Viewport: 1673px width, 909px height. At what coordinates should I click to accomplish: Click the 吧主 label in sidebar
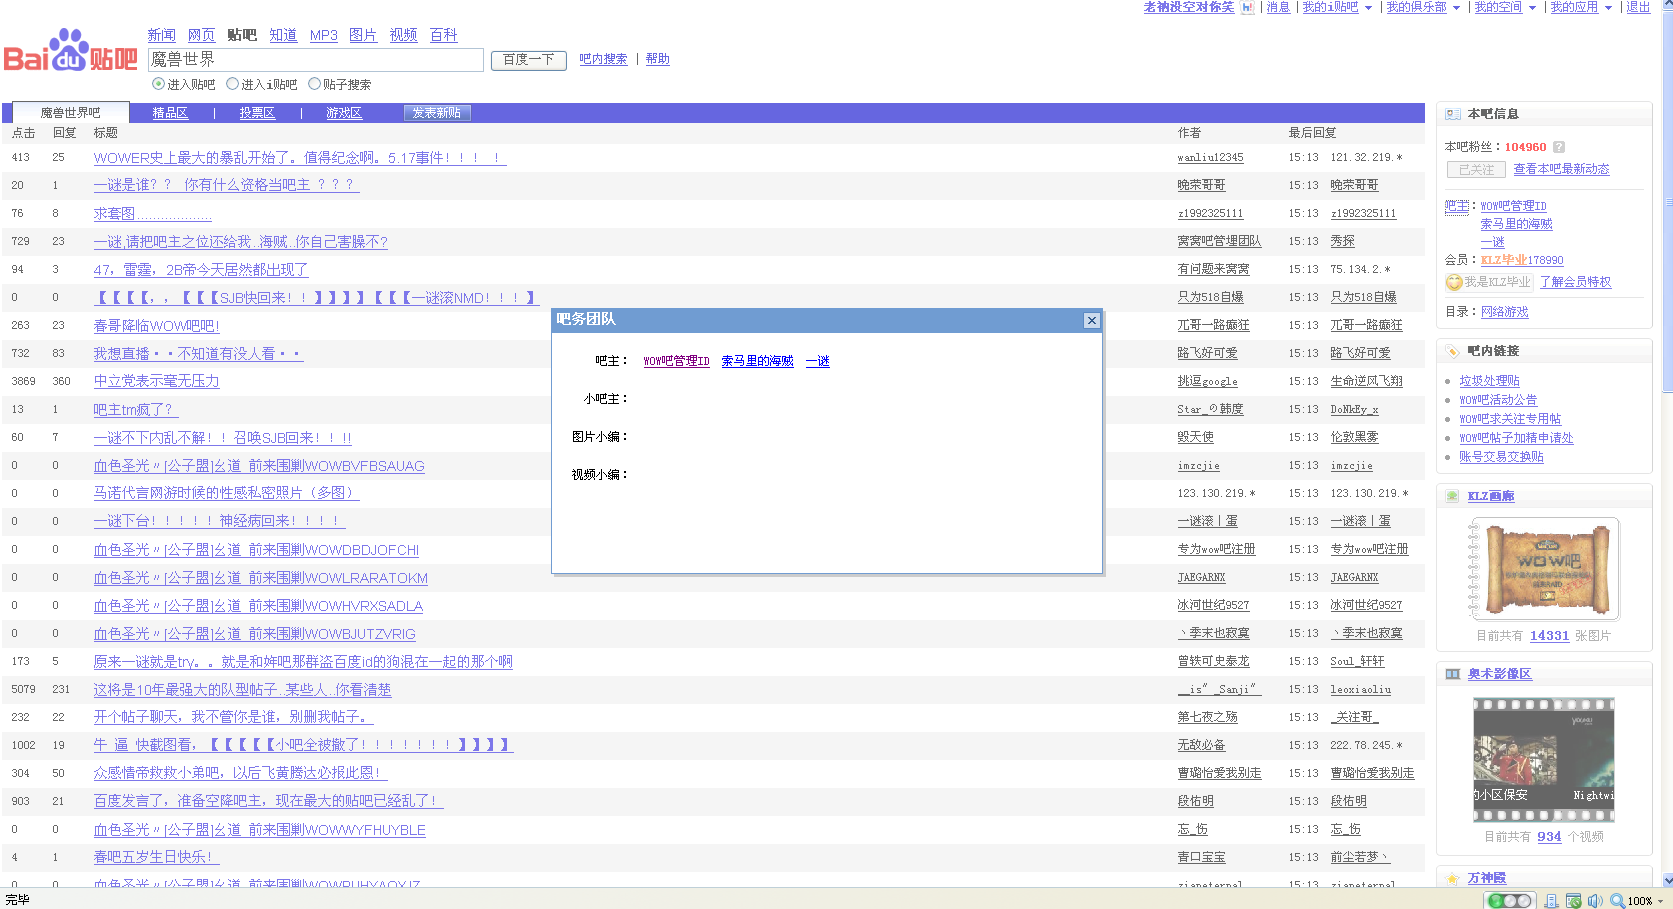click(x=1457, y=206)
